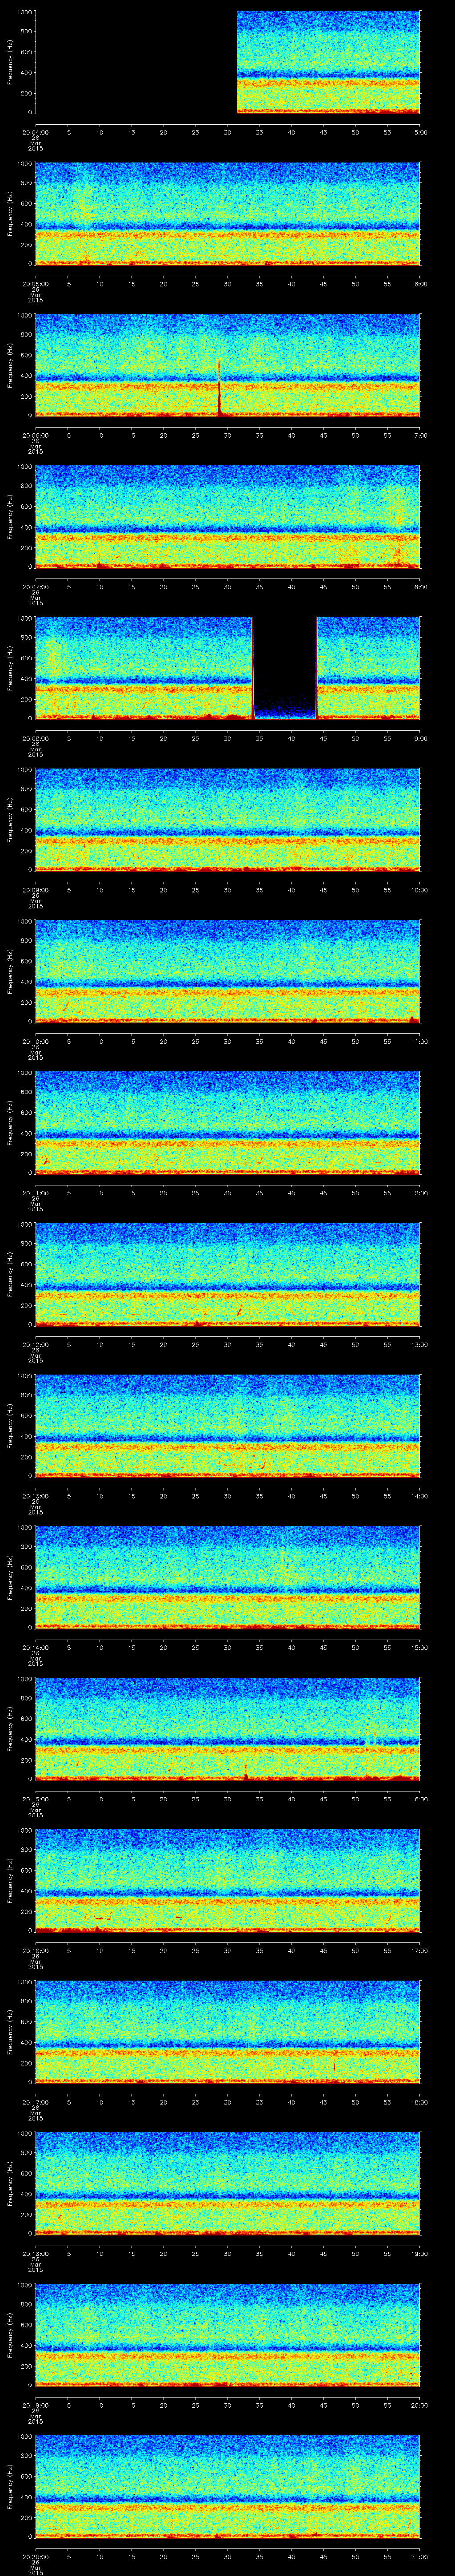Open the 20:19 spectrogram panel
The height and width of the screenshot is (2576, 455).
click(227, 2335)
